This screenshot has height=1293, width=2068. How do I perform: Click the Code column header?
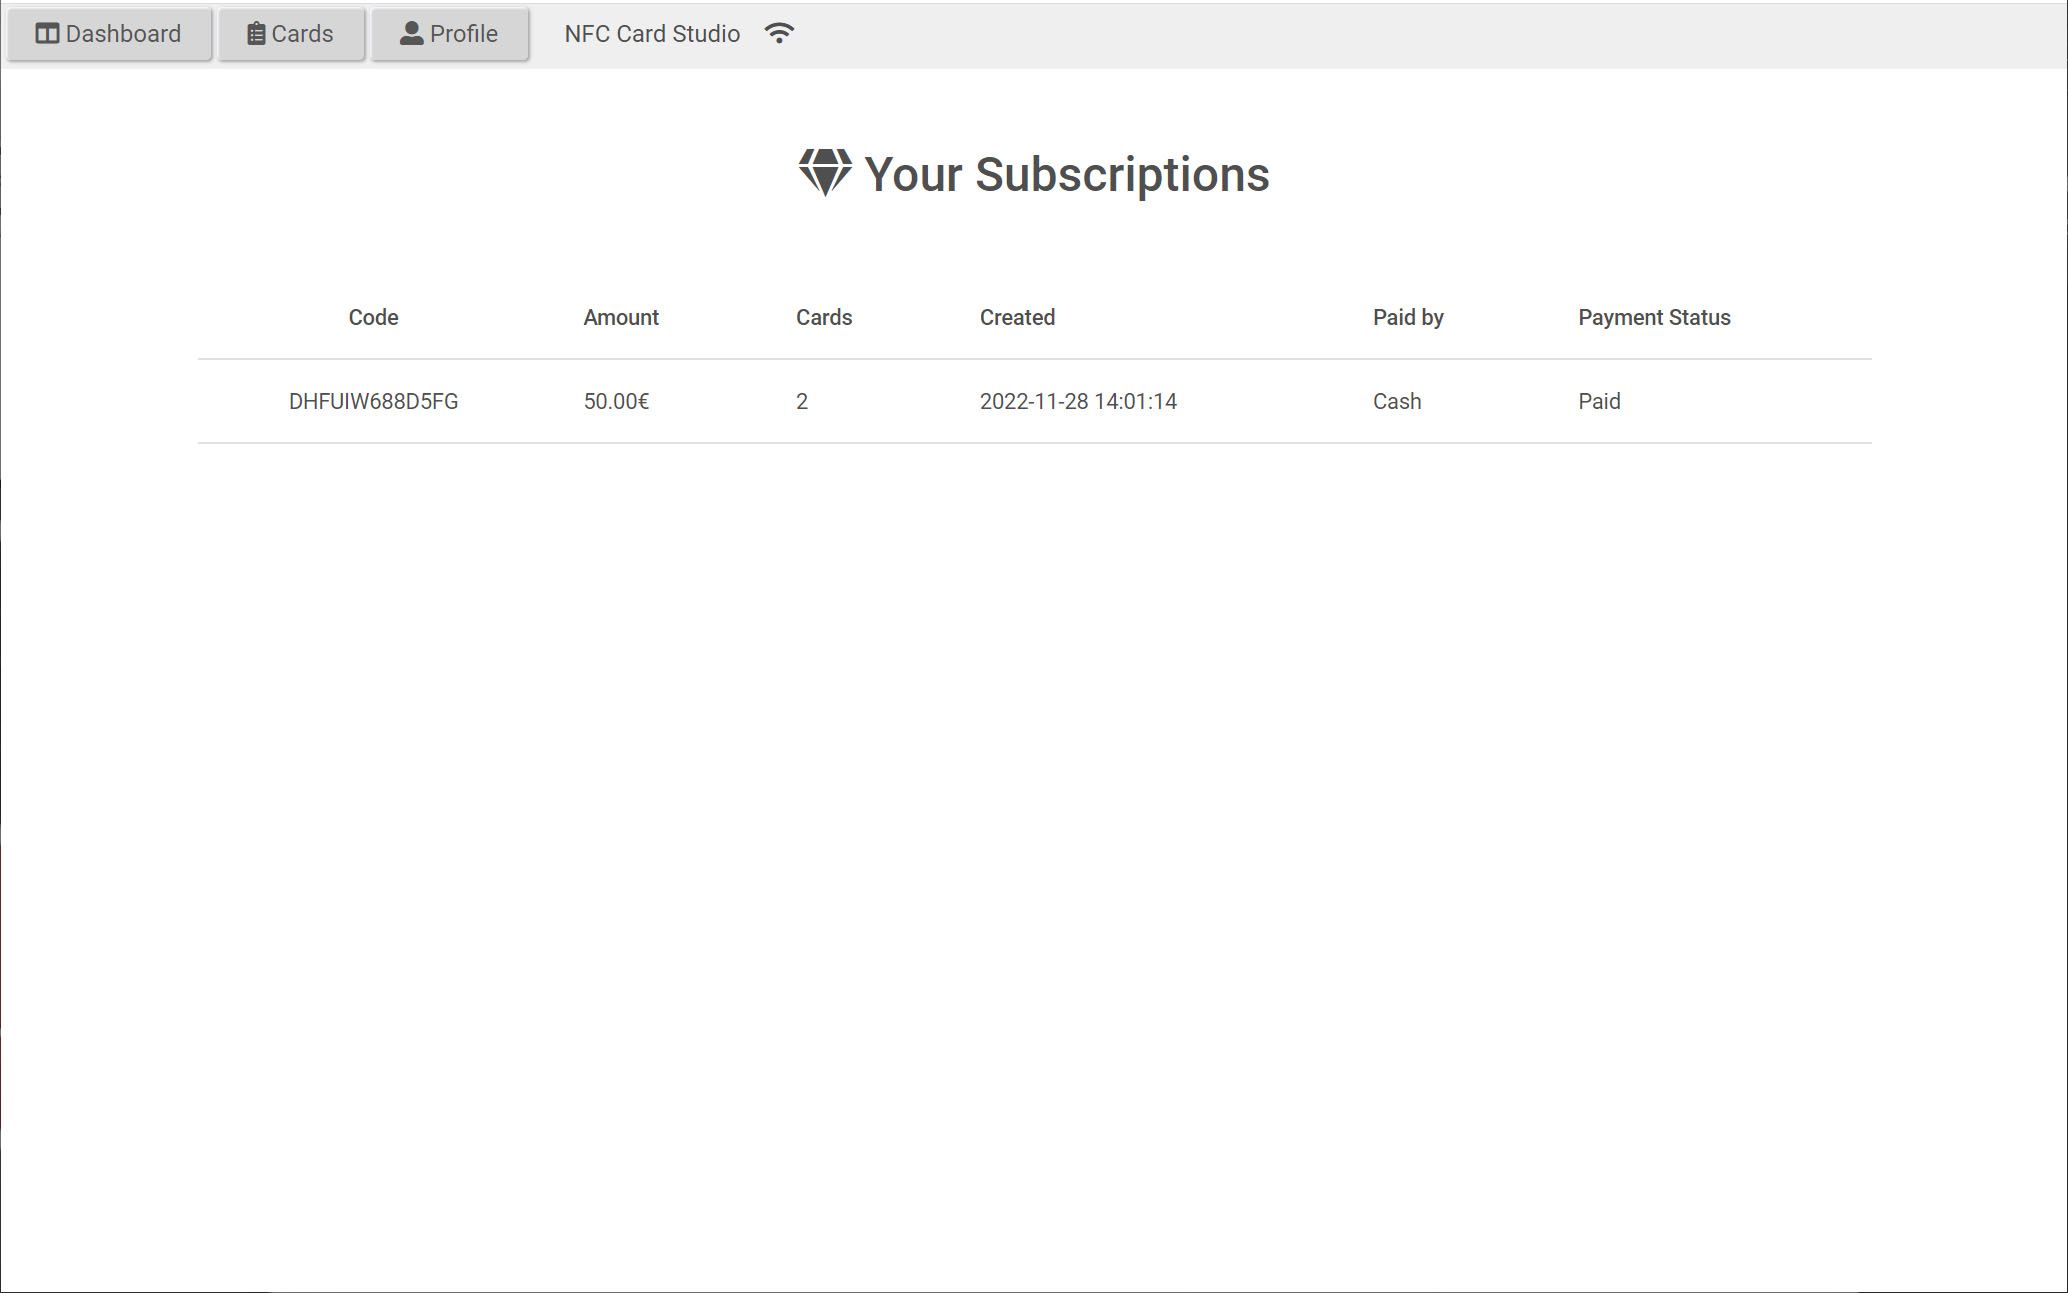point(373,317)
